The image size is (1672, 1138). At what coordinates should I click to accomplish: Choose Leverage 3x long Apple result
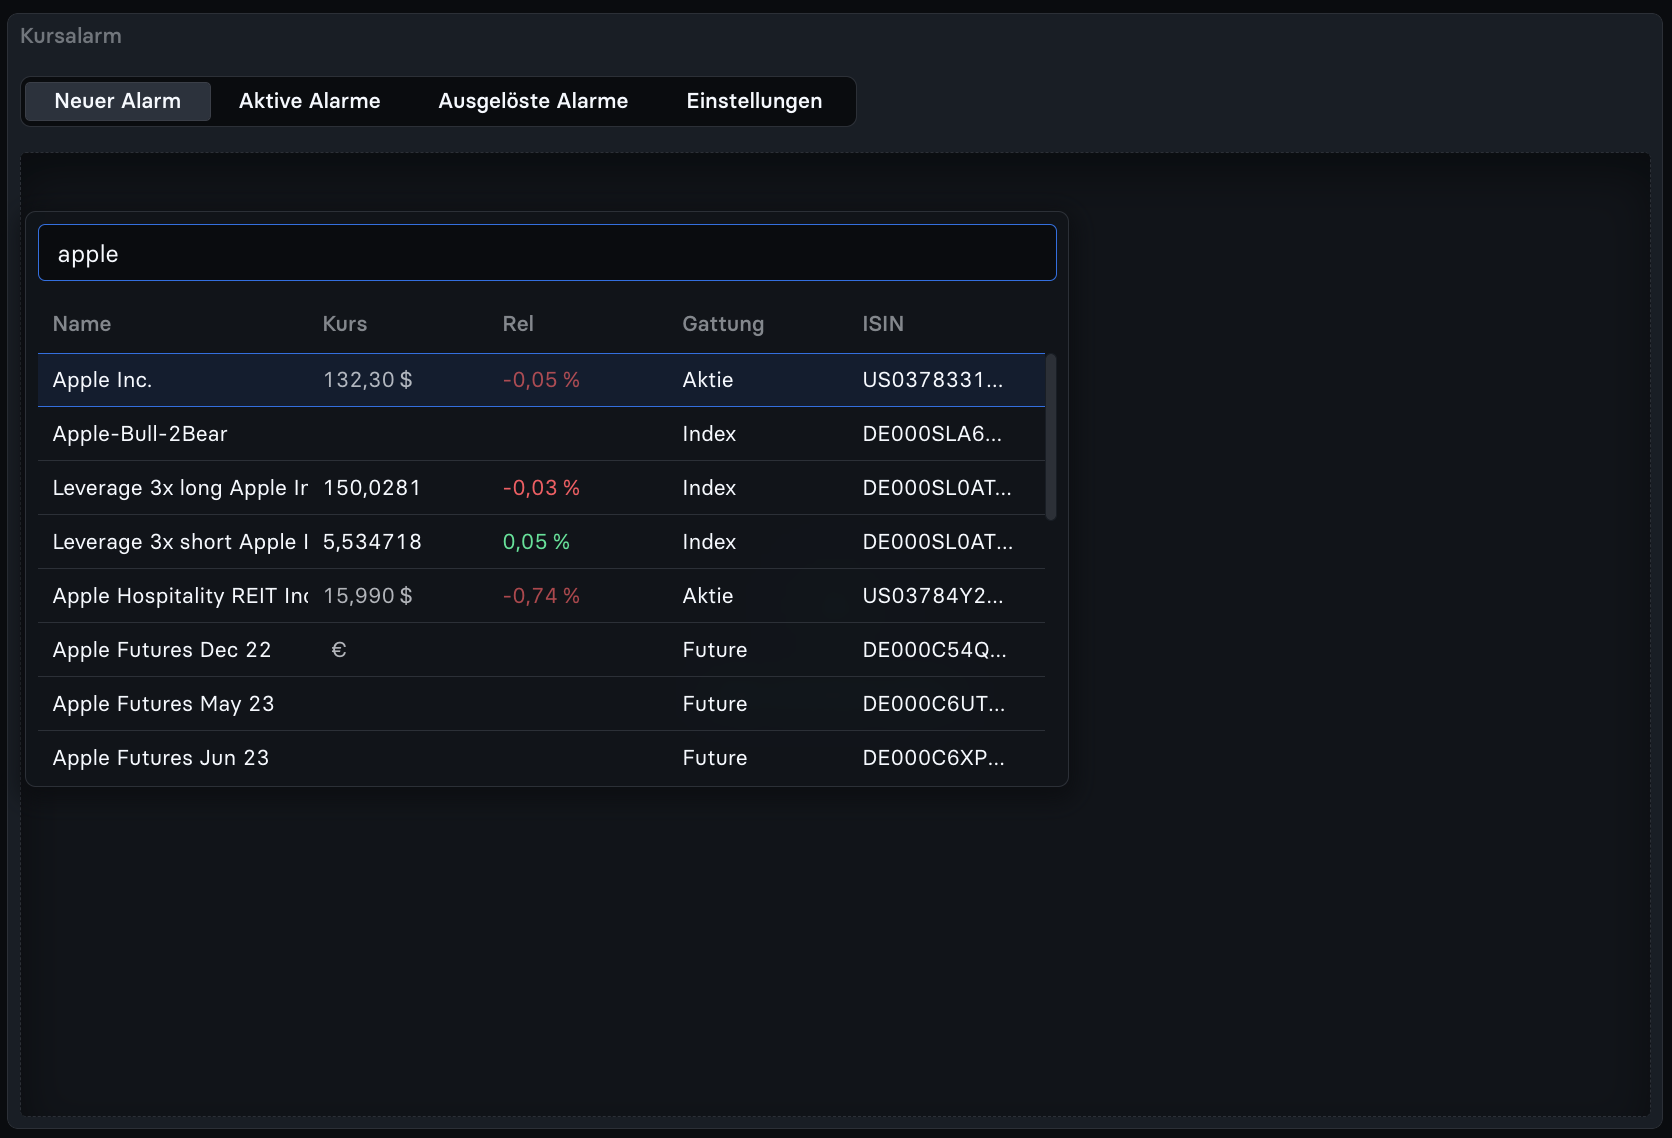(x=541, y=488)
